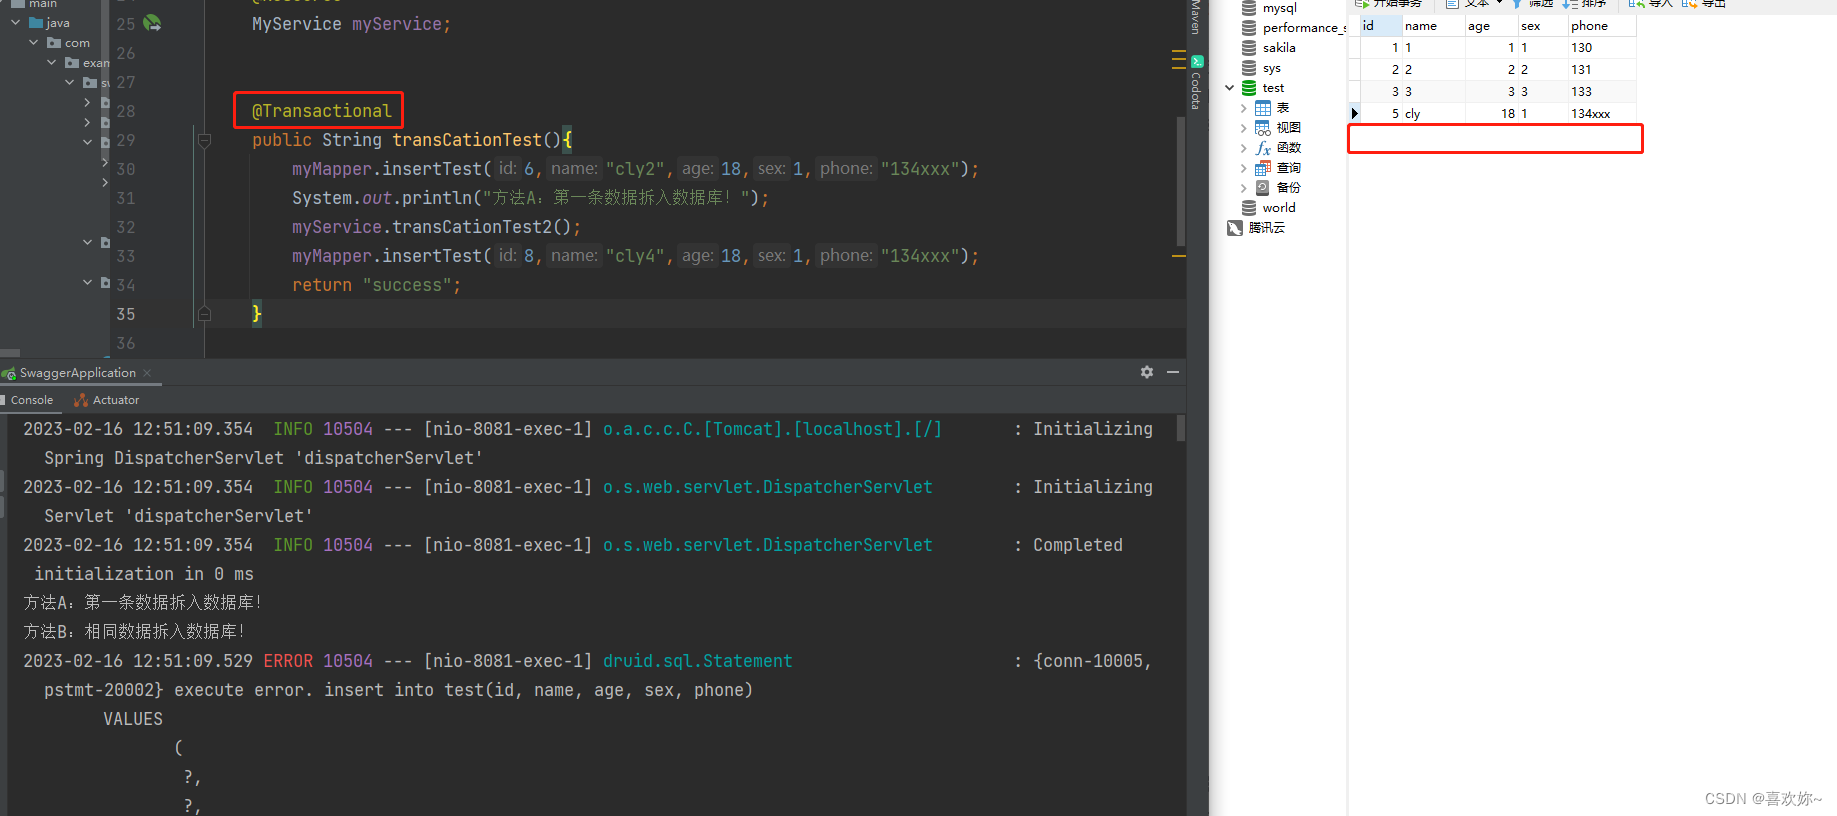Click the yellow warning stripe mark beside line 33

coord(1179,256)
